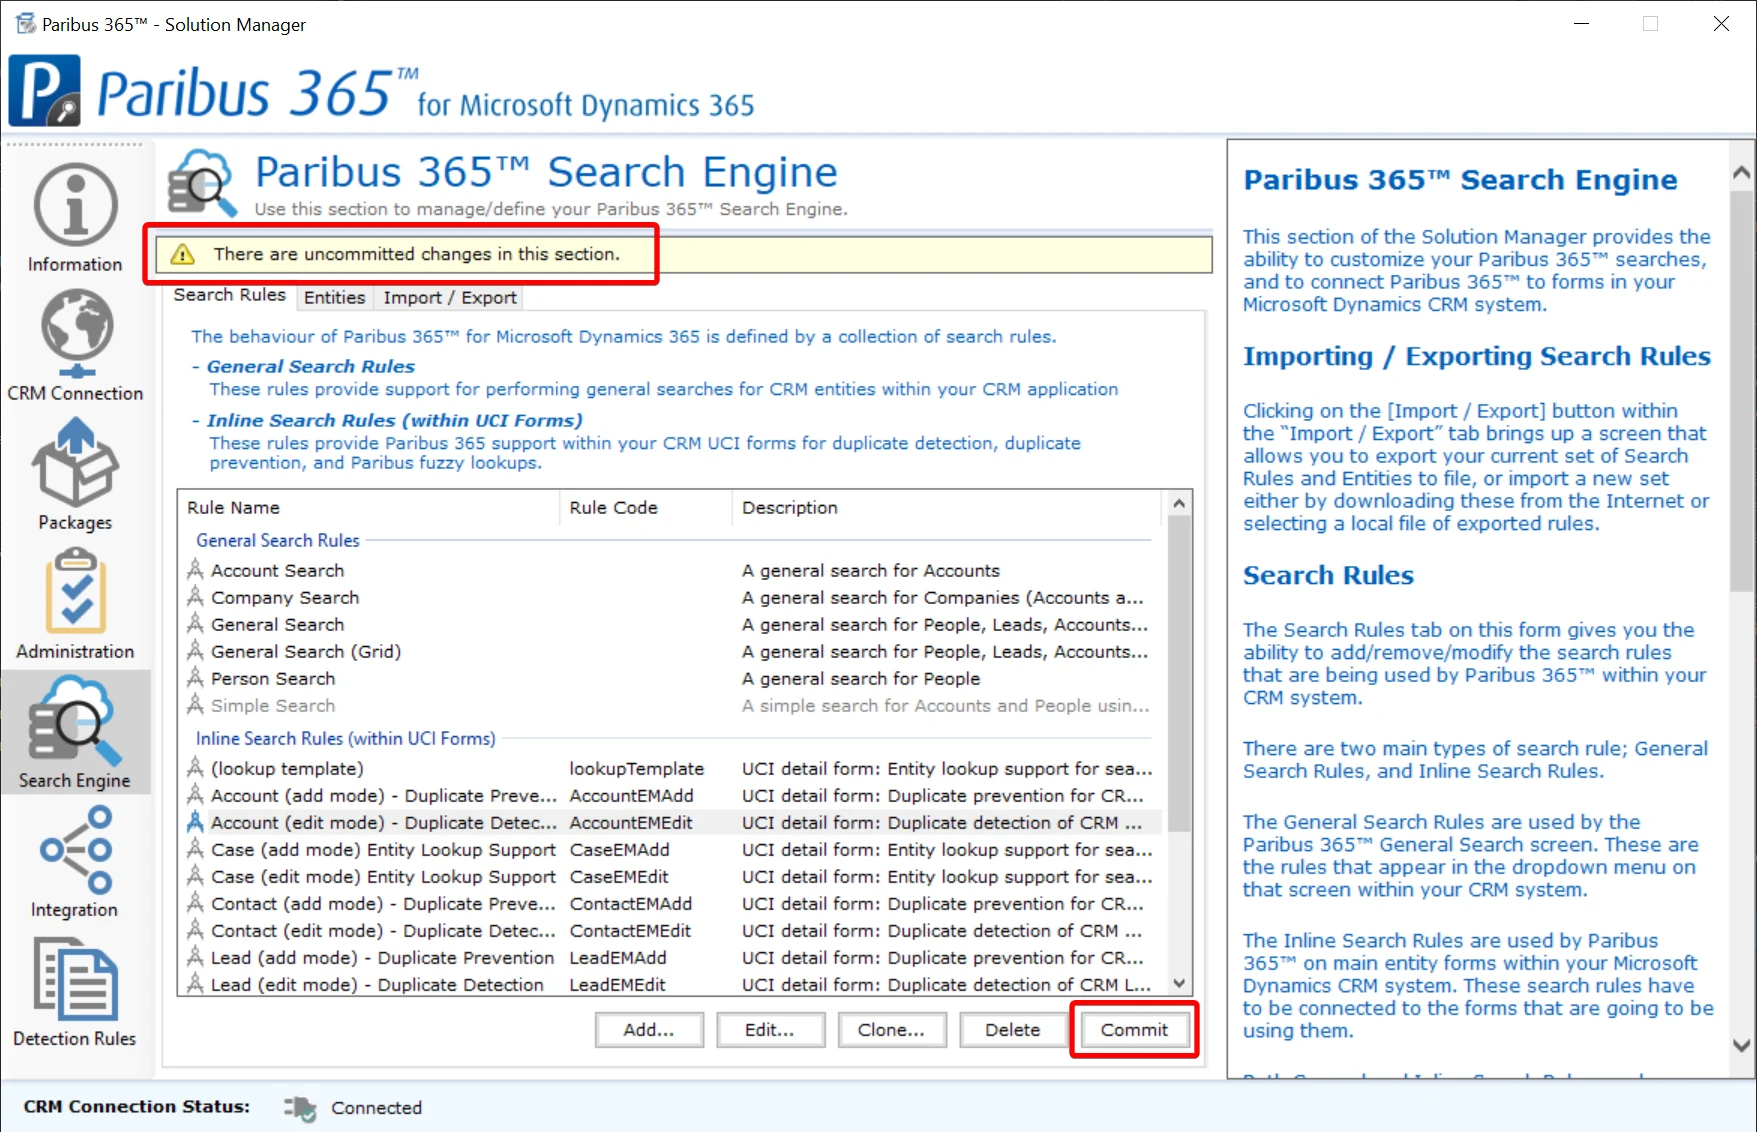Click the help panel scroll up arrow

click(1741, 172)
